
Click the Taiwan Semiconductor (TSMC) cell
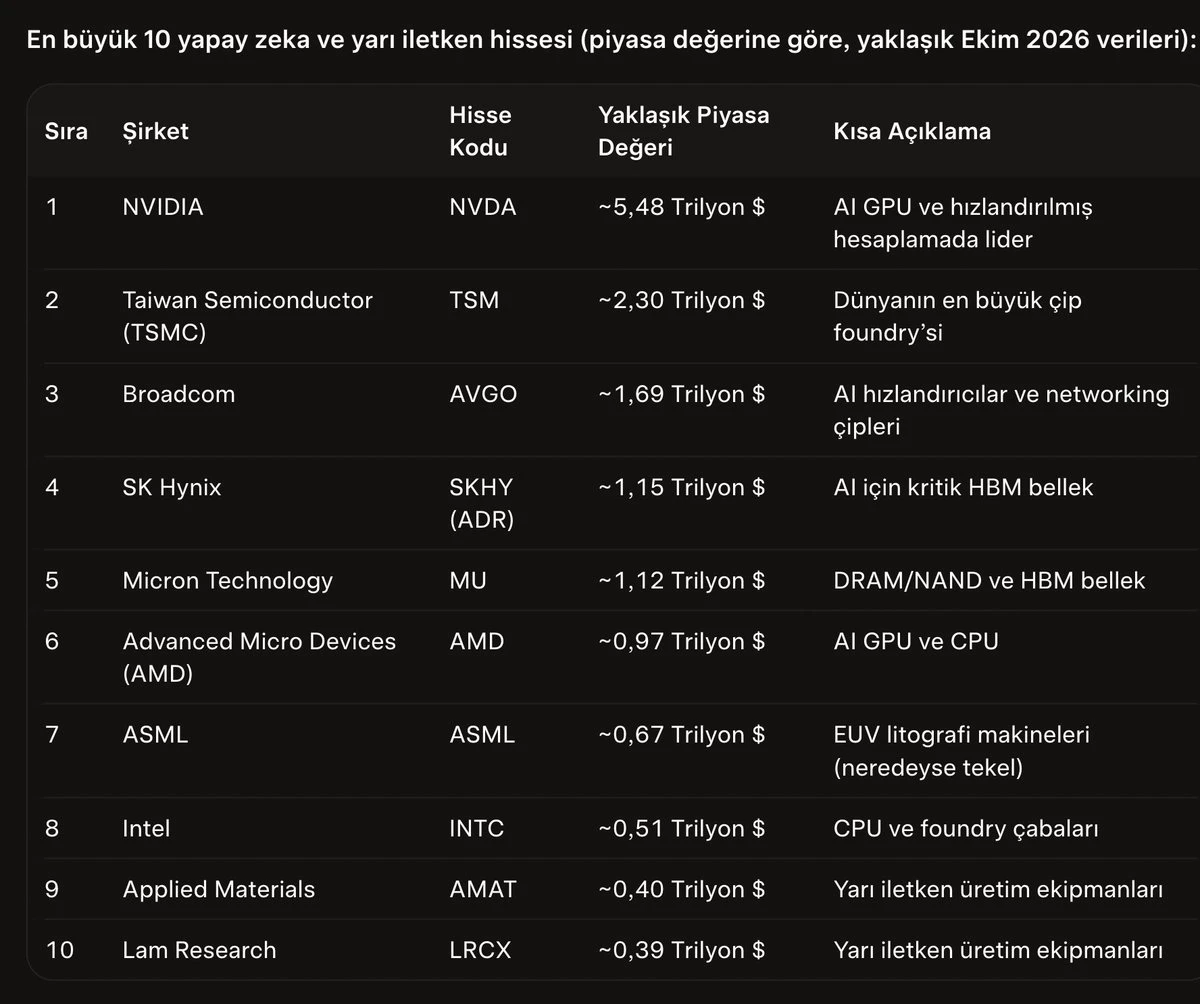(x=247, y=316)
